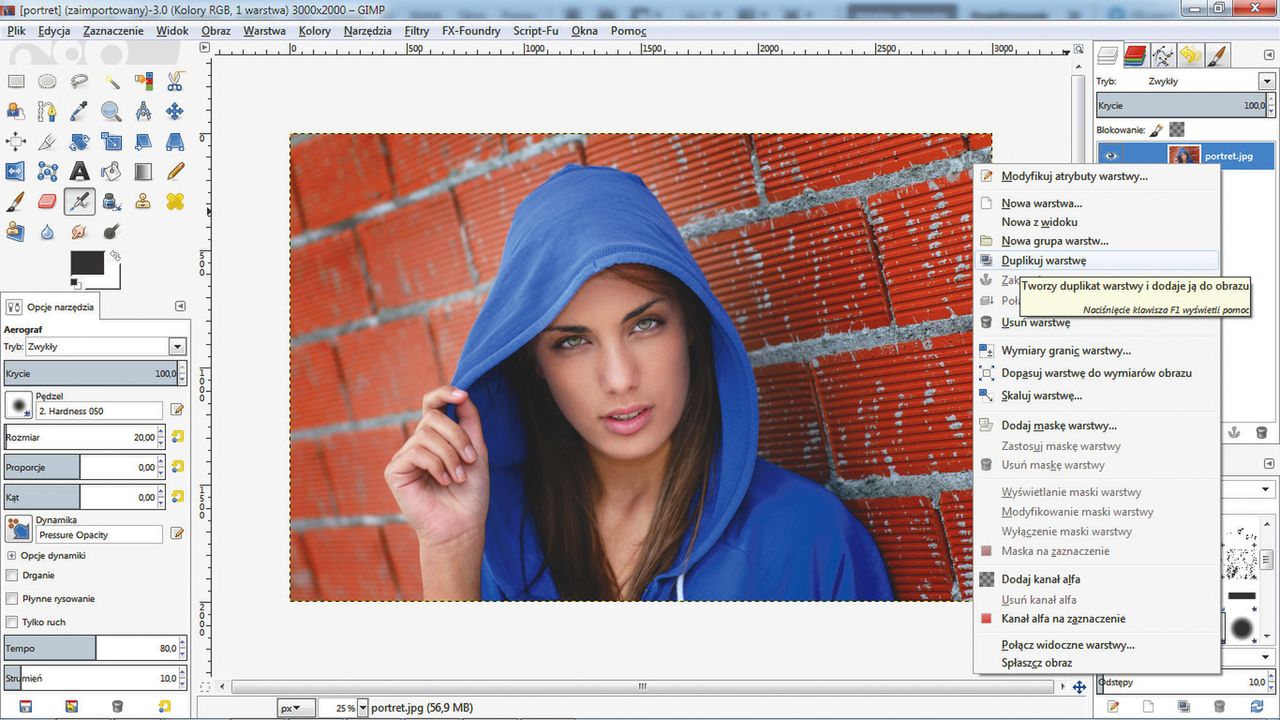Open the Filtry menu
The width and height of the screenshot is (1280, 720).
point(417,31)
